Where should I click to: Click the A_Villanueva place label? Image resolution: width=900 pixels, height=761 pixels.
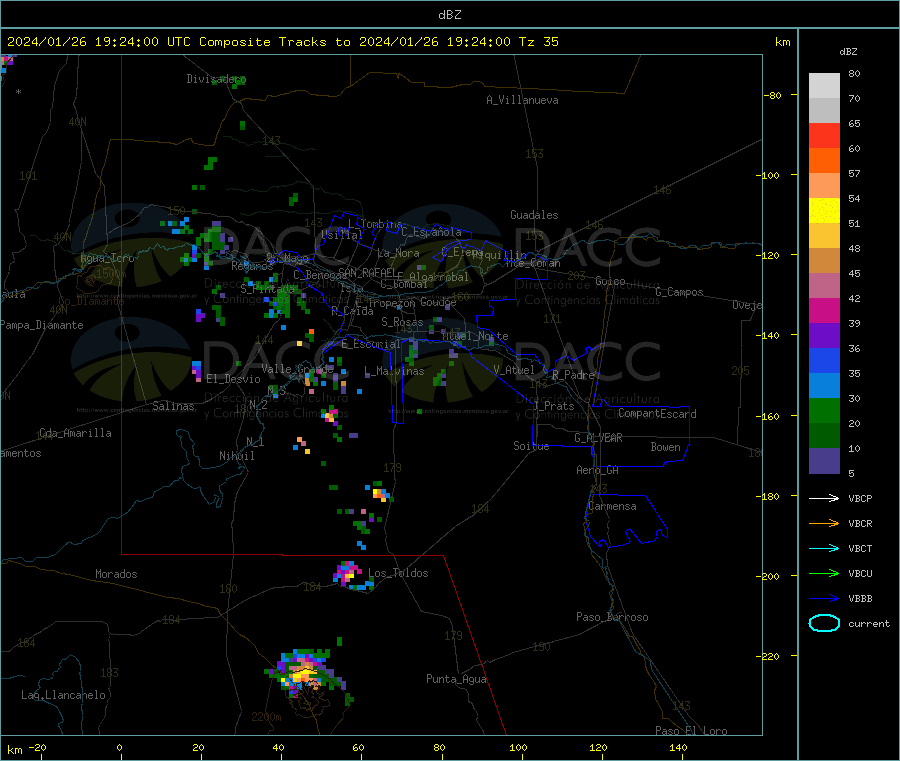522,100
